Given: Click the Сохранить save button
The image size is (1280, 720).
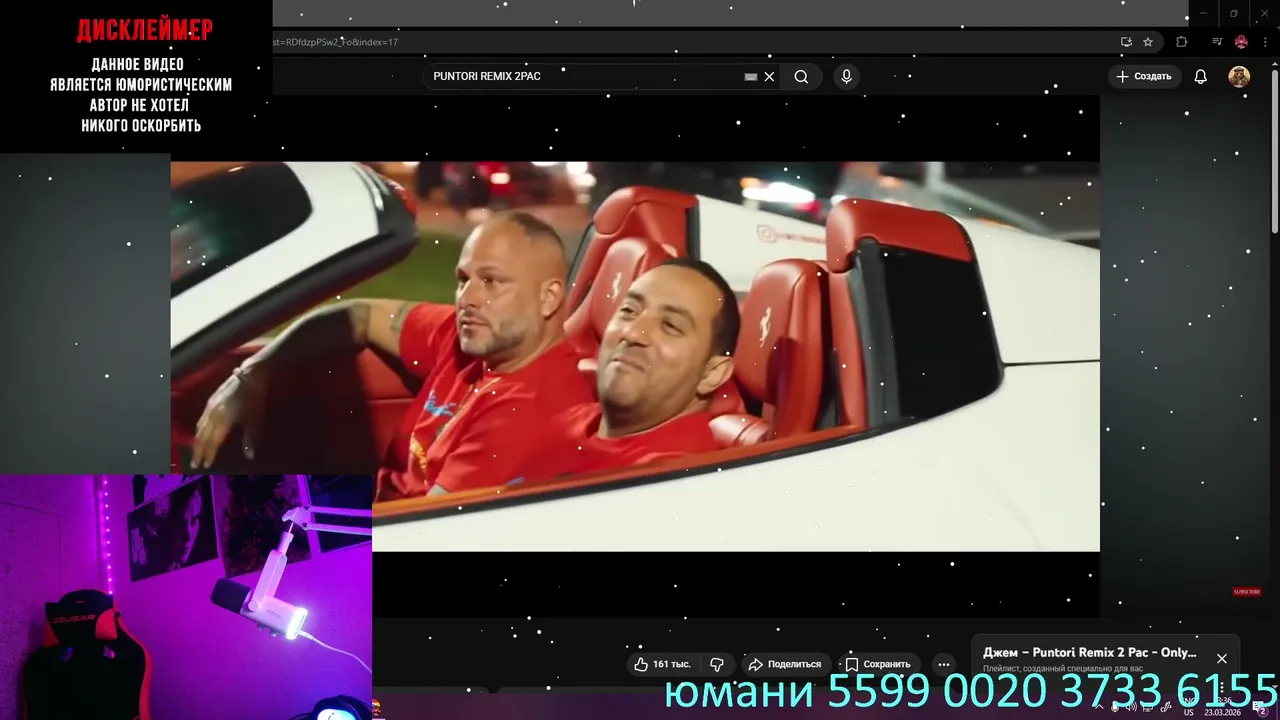Looking at the screenshot, I should pos(878,664).
